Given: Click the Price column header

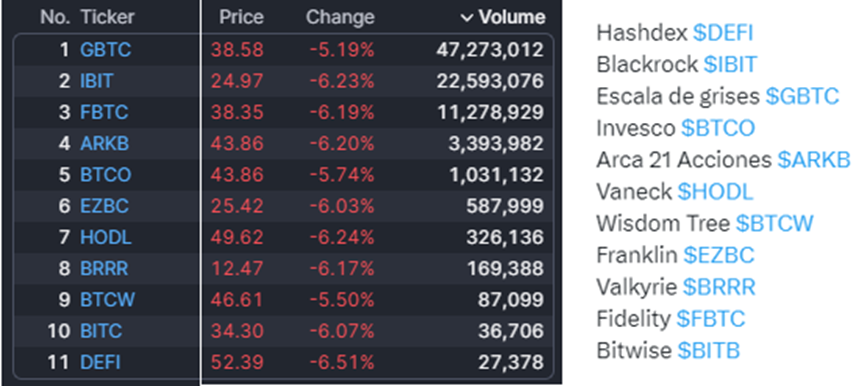Looking at the screenshot, I should point(242,18).
